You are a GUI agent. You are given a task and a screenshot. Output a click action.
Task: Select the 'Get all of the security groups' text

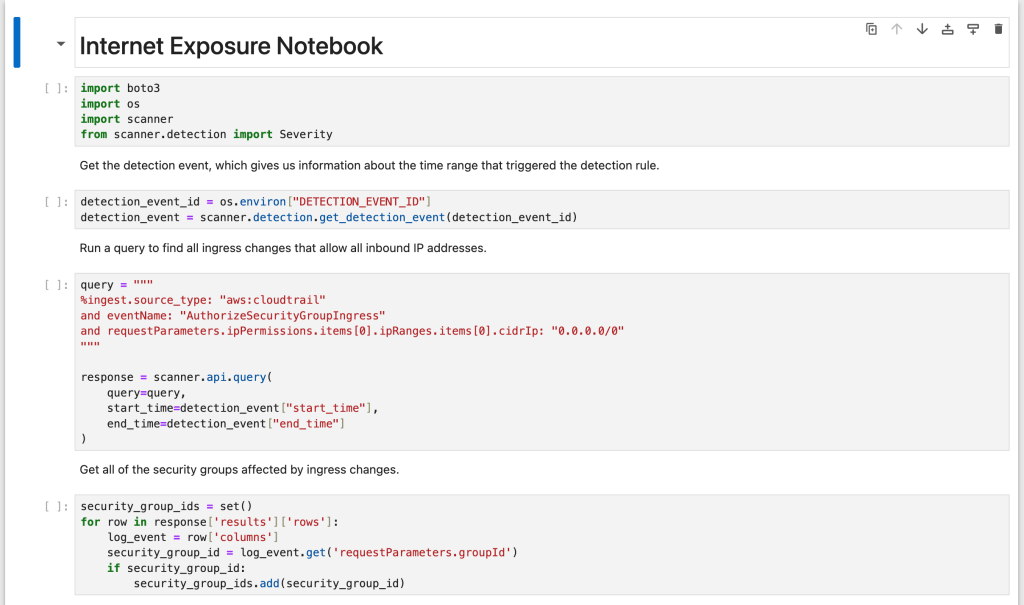(x=239, y=470)
